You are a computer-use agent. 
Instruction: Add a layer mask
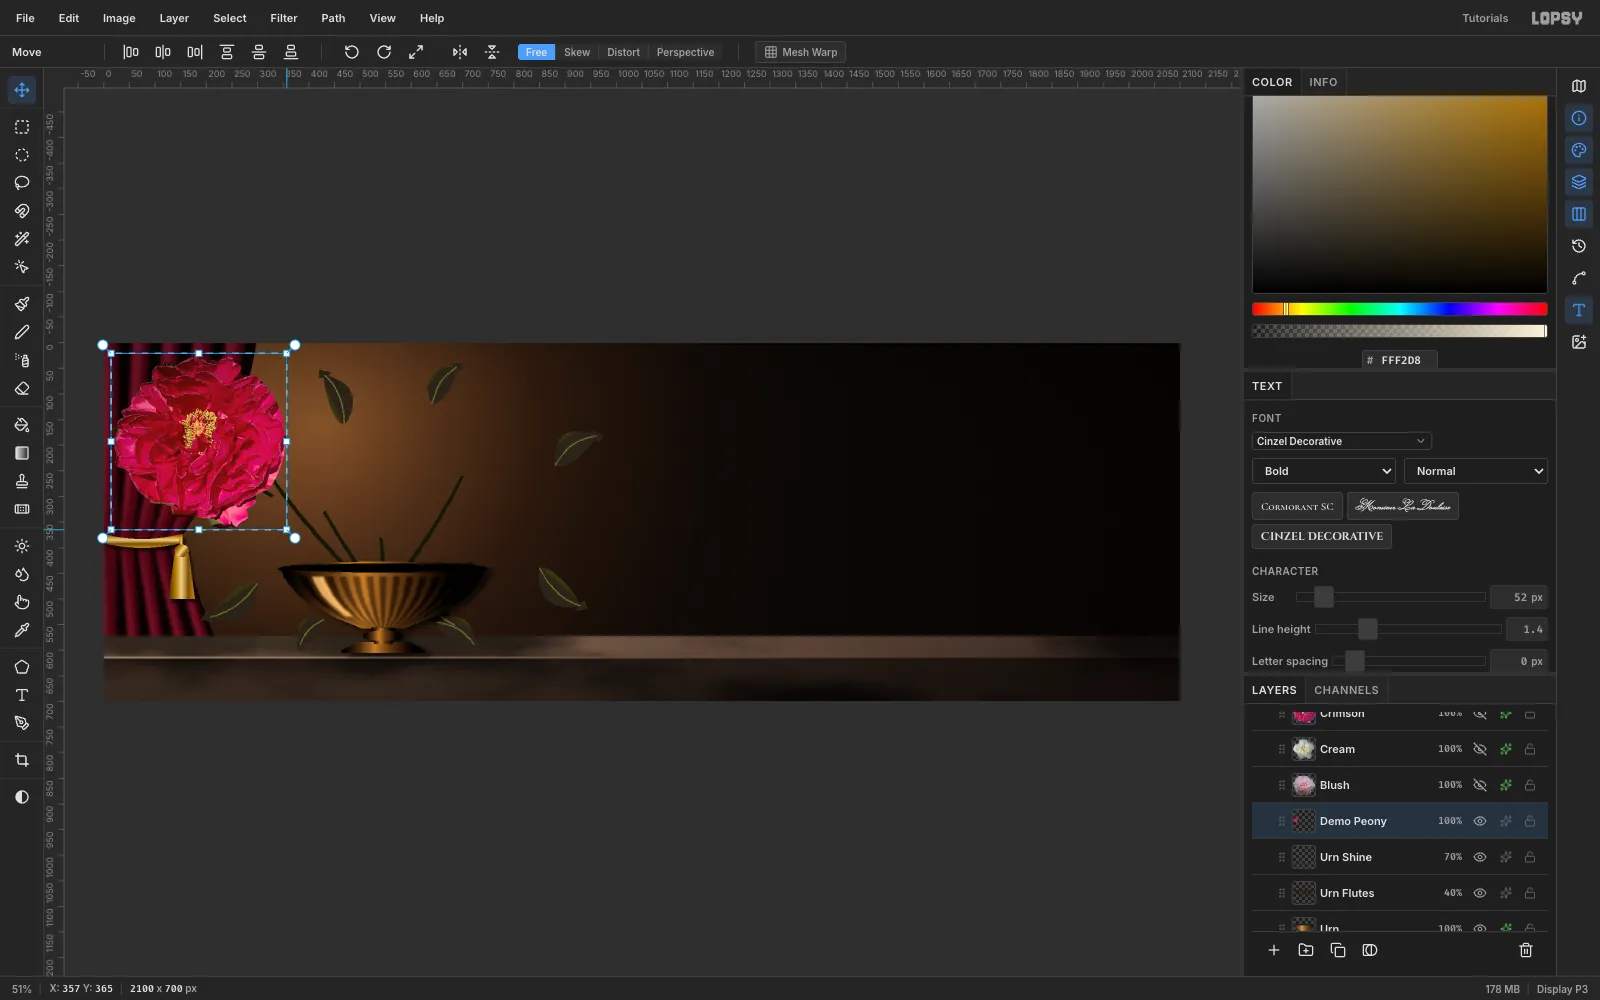(x=1370, y=950)
